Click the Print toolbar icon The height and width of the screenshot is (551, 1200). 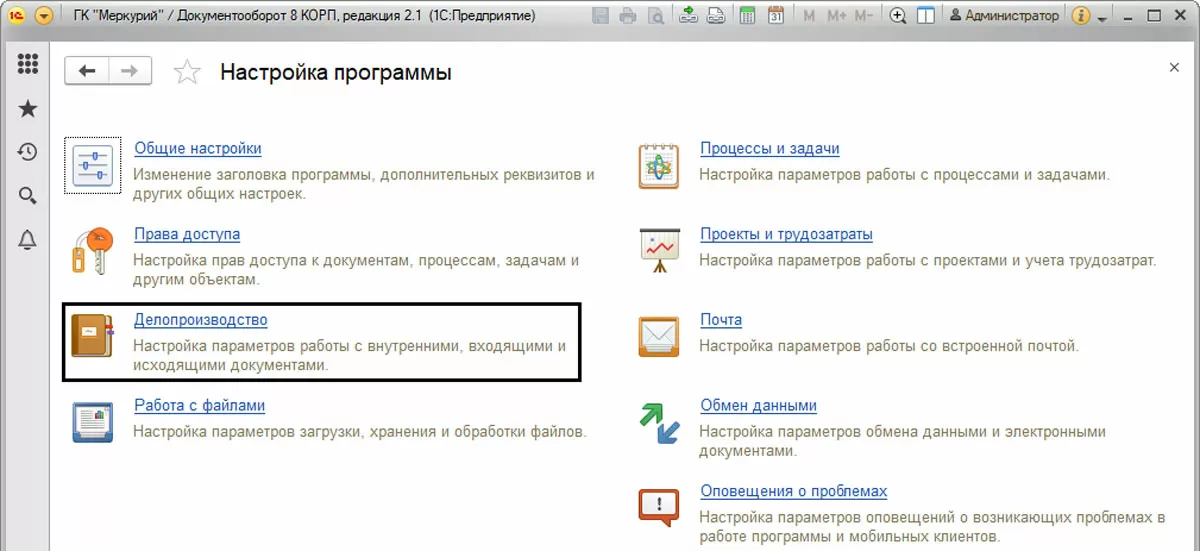click(627, 16)
